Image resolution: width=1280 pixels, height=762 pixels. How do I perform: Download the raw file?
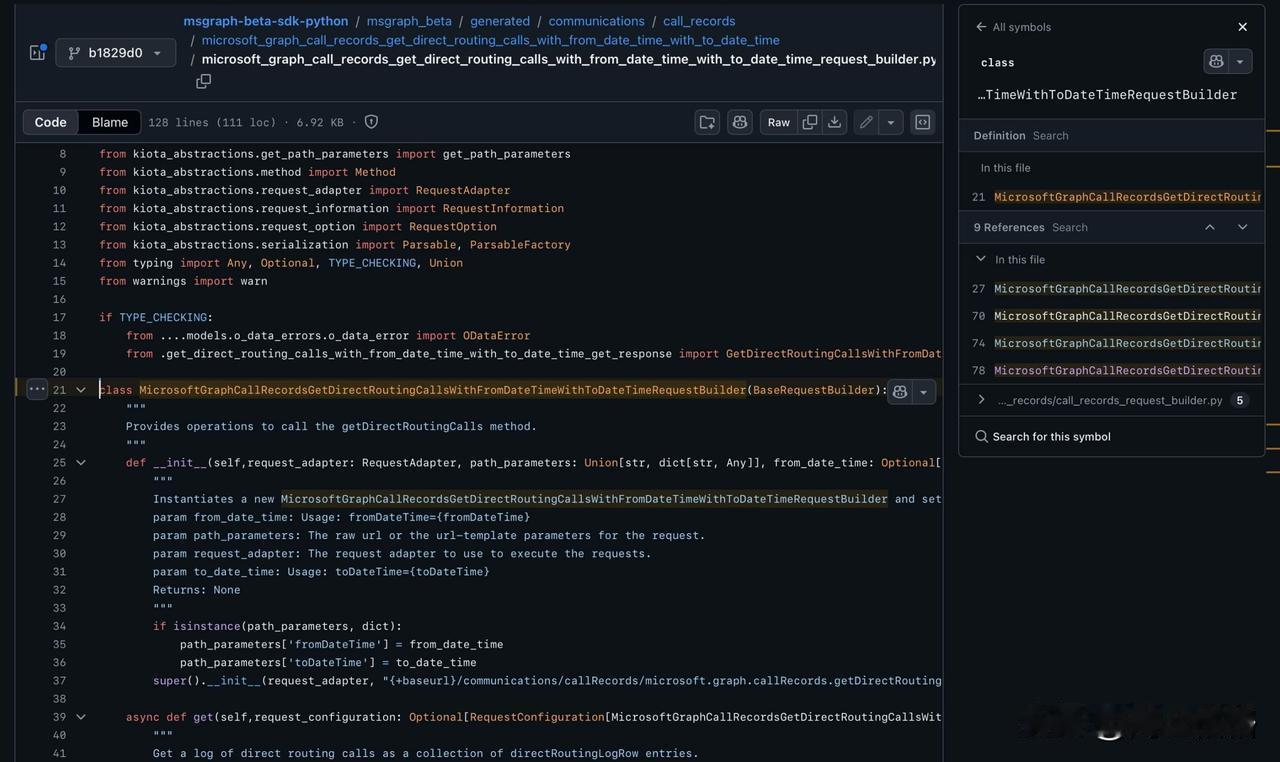[x=834, y=122]
